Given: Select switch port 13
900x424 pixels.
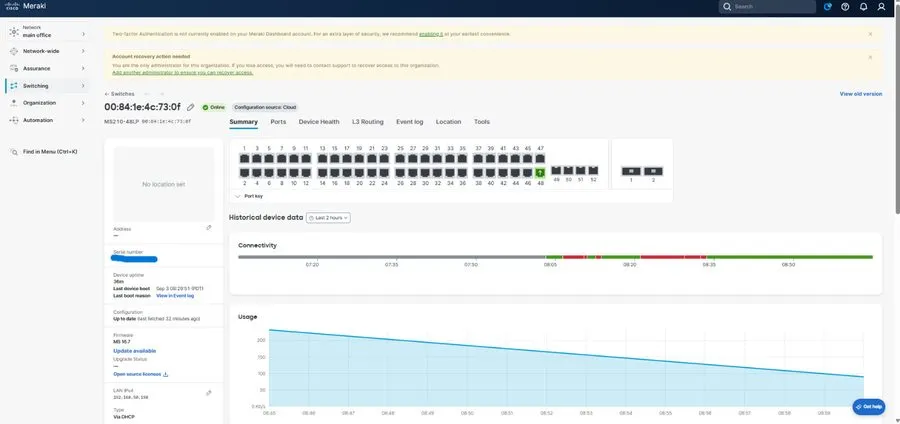Looking at the screenshot, I should pos(322,158).
